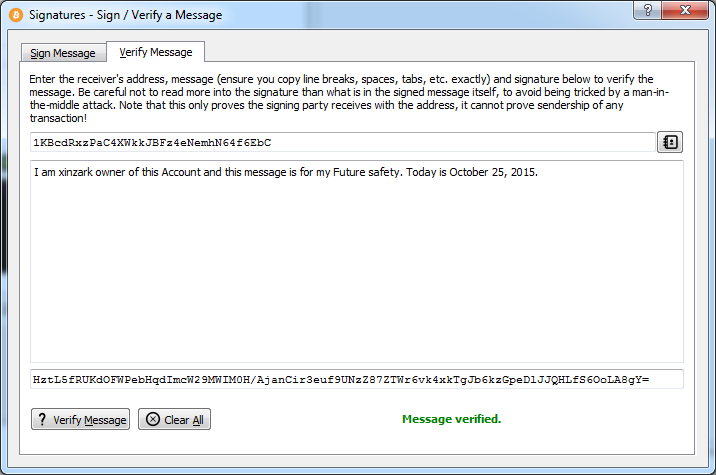Click the Verify Message button
The width and height of the screenshot is (716, 475).
80,419
